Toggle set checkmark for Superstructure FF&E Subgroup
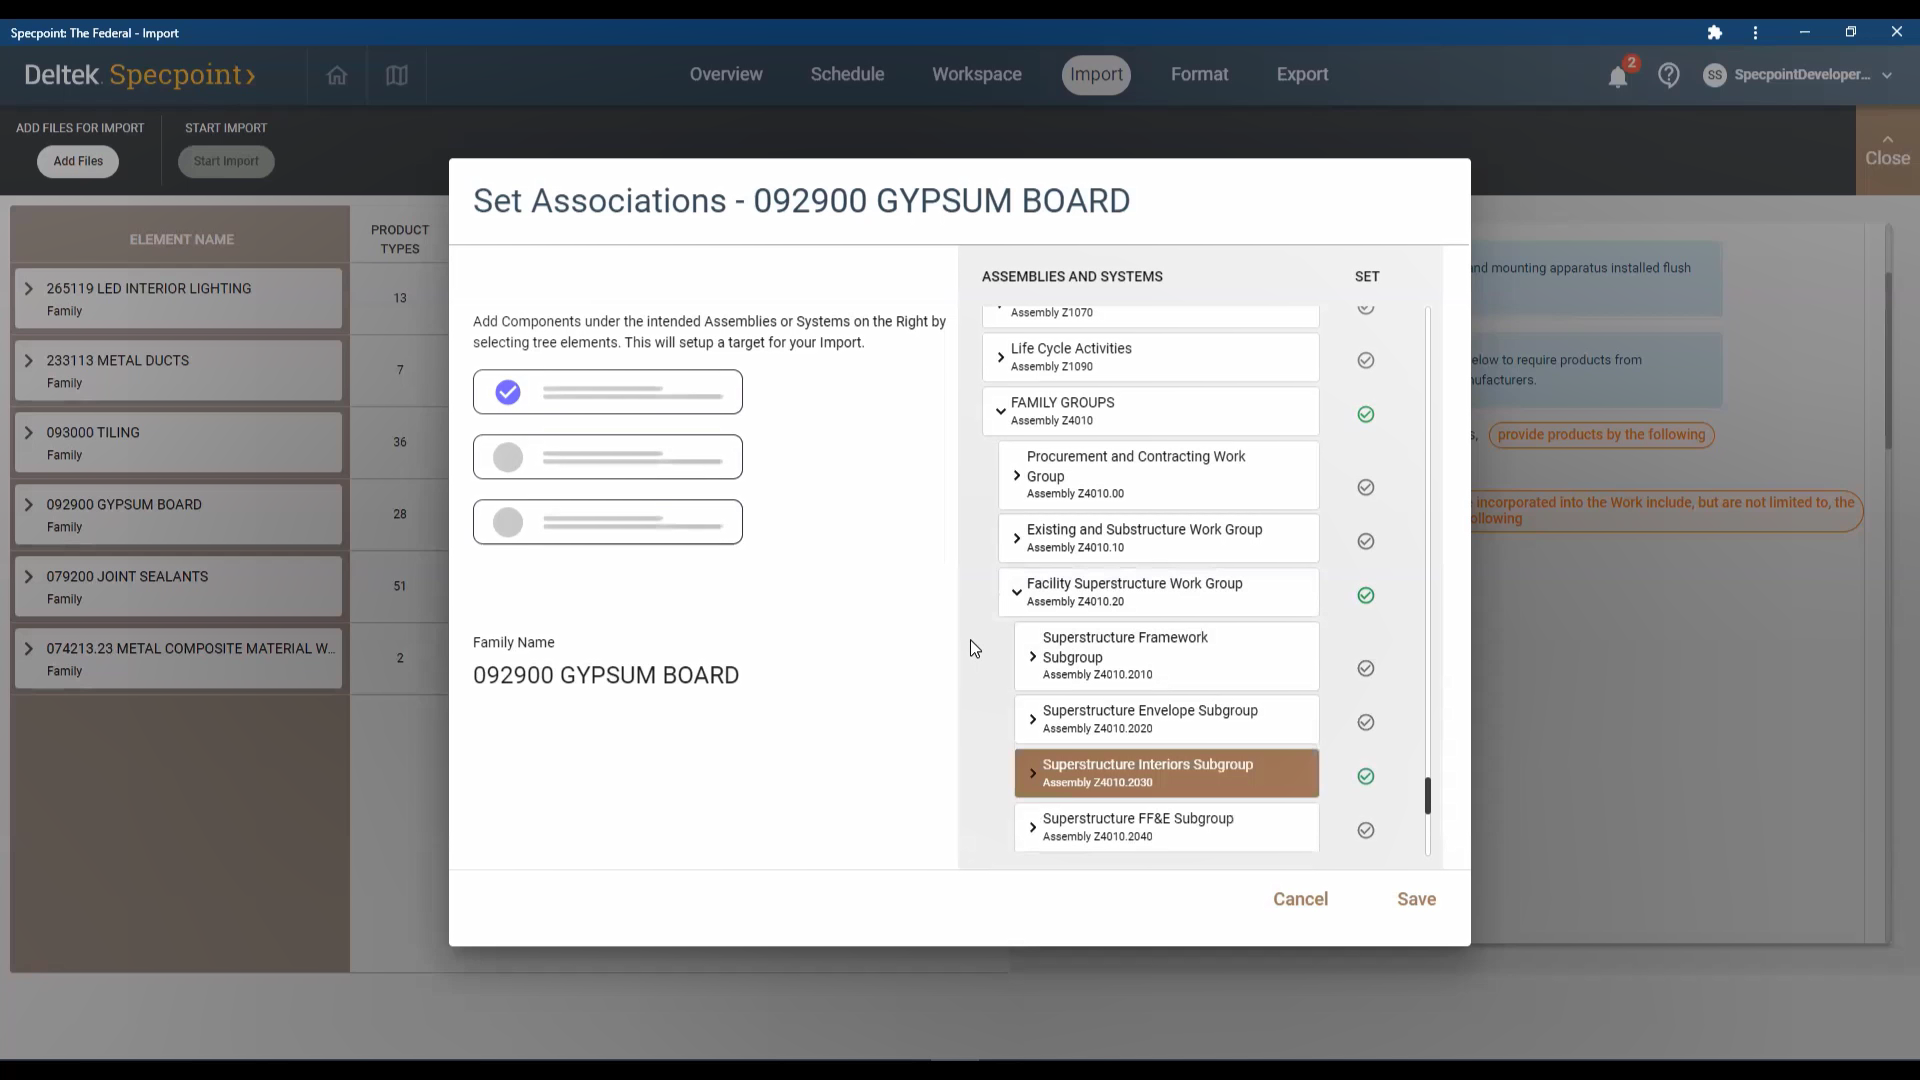 point(1365,830)
